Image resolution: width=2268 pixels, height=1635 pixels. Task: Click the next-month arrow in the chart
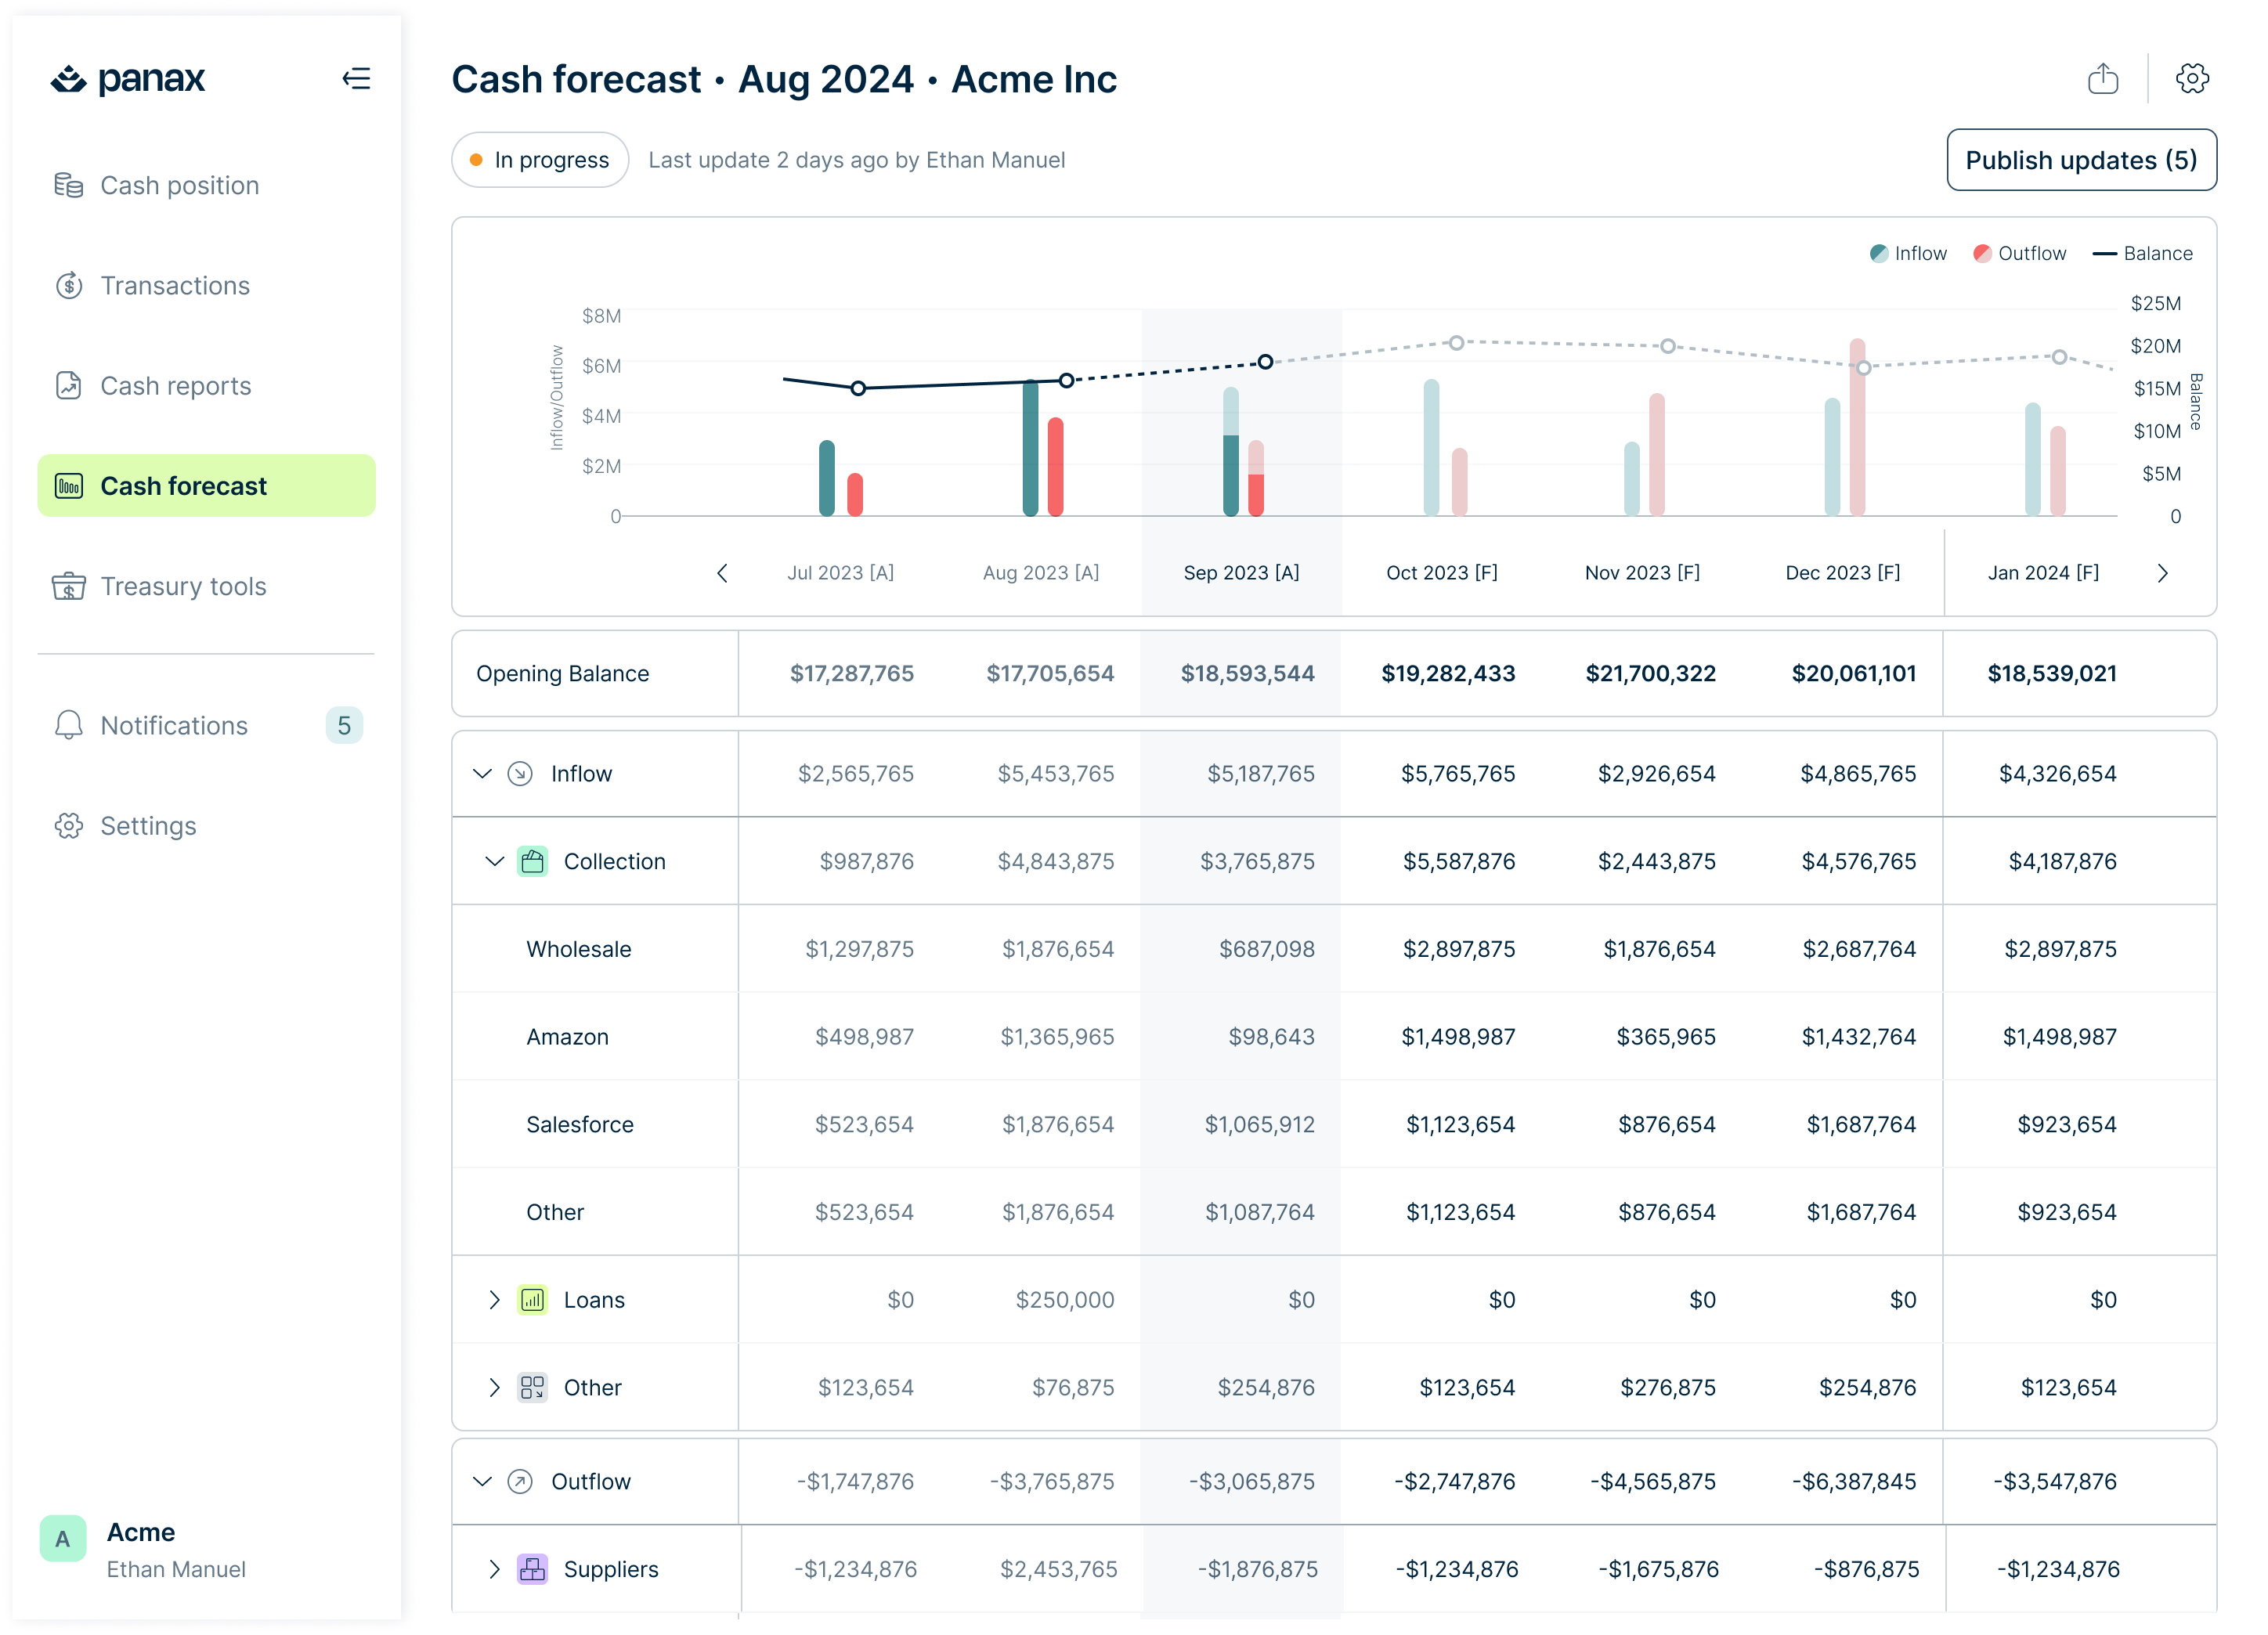pos(2162,573)
